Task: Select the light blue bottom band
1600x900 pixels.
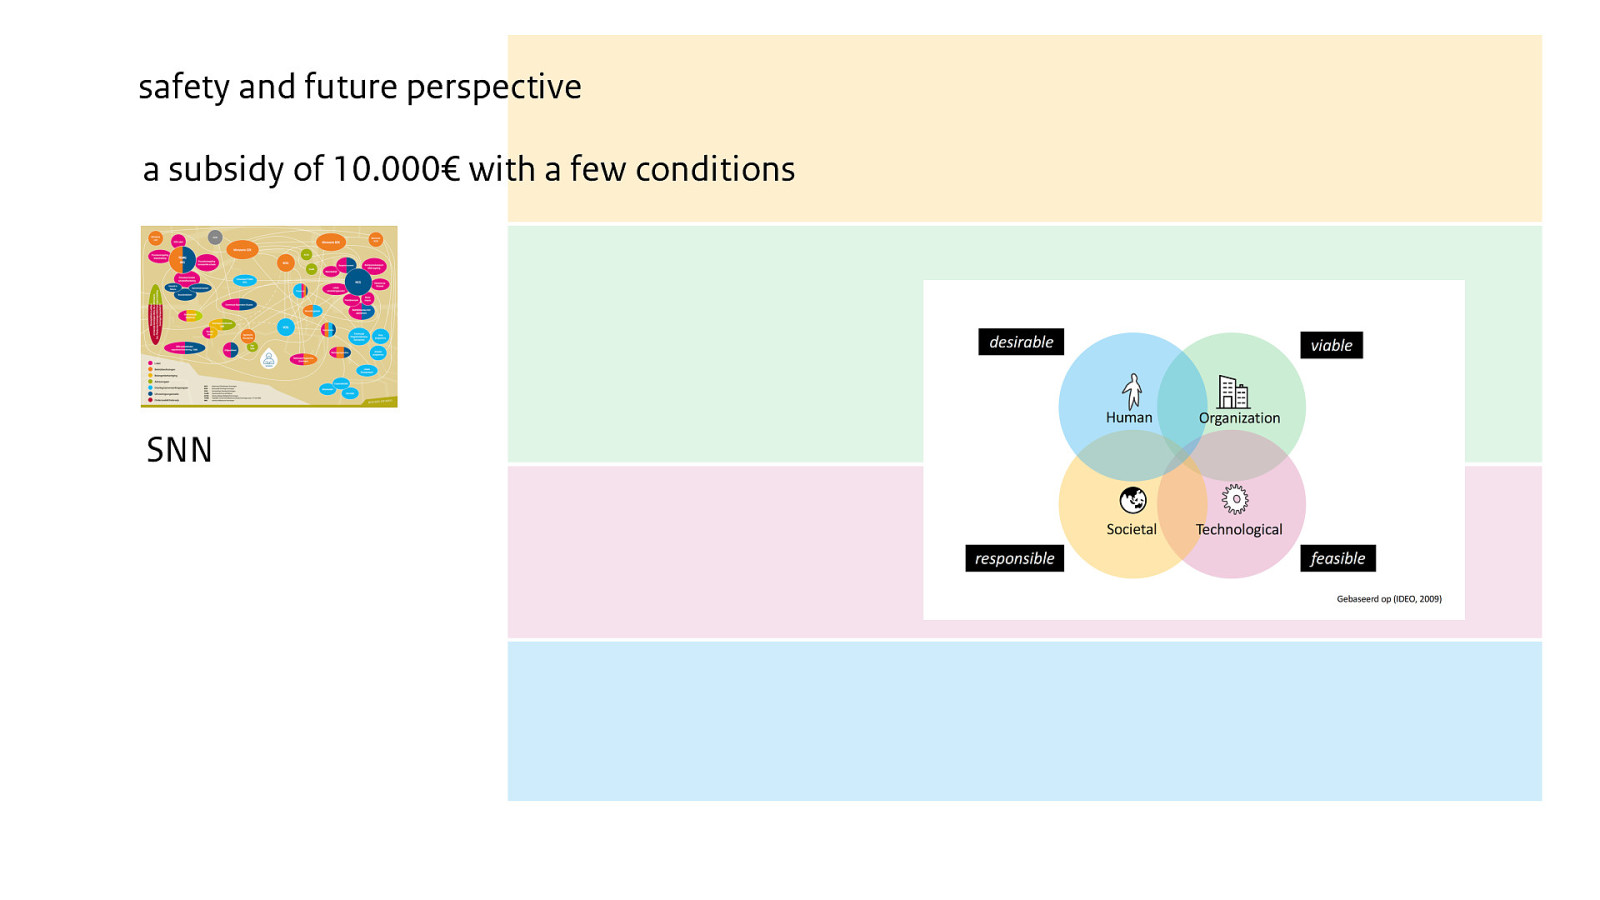Action: point(1025,721)
